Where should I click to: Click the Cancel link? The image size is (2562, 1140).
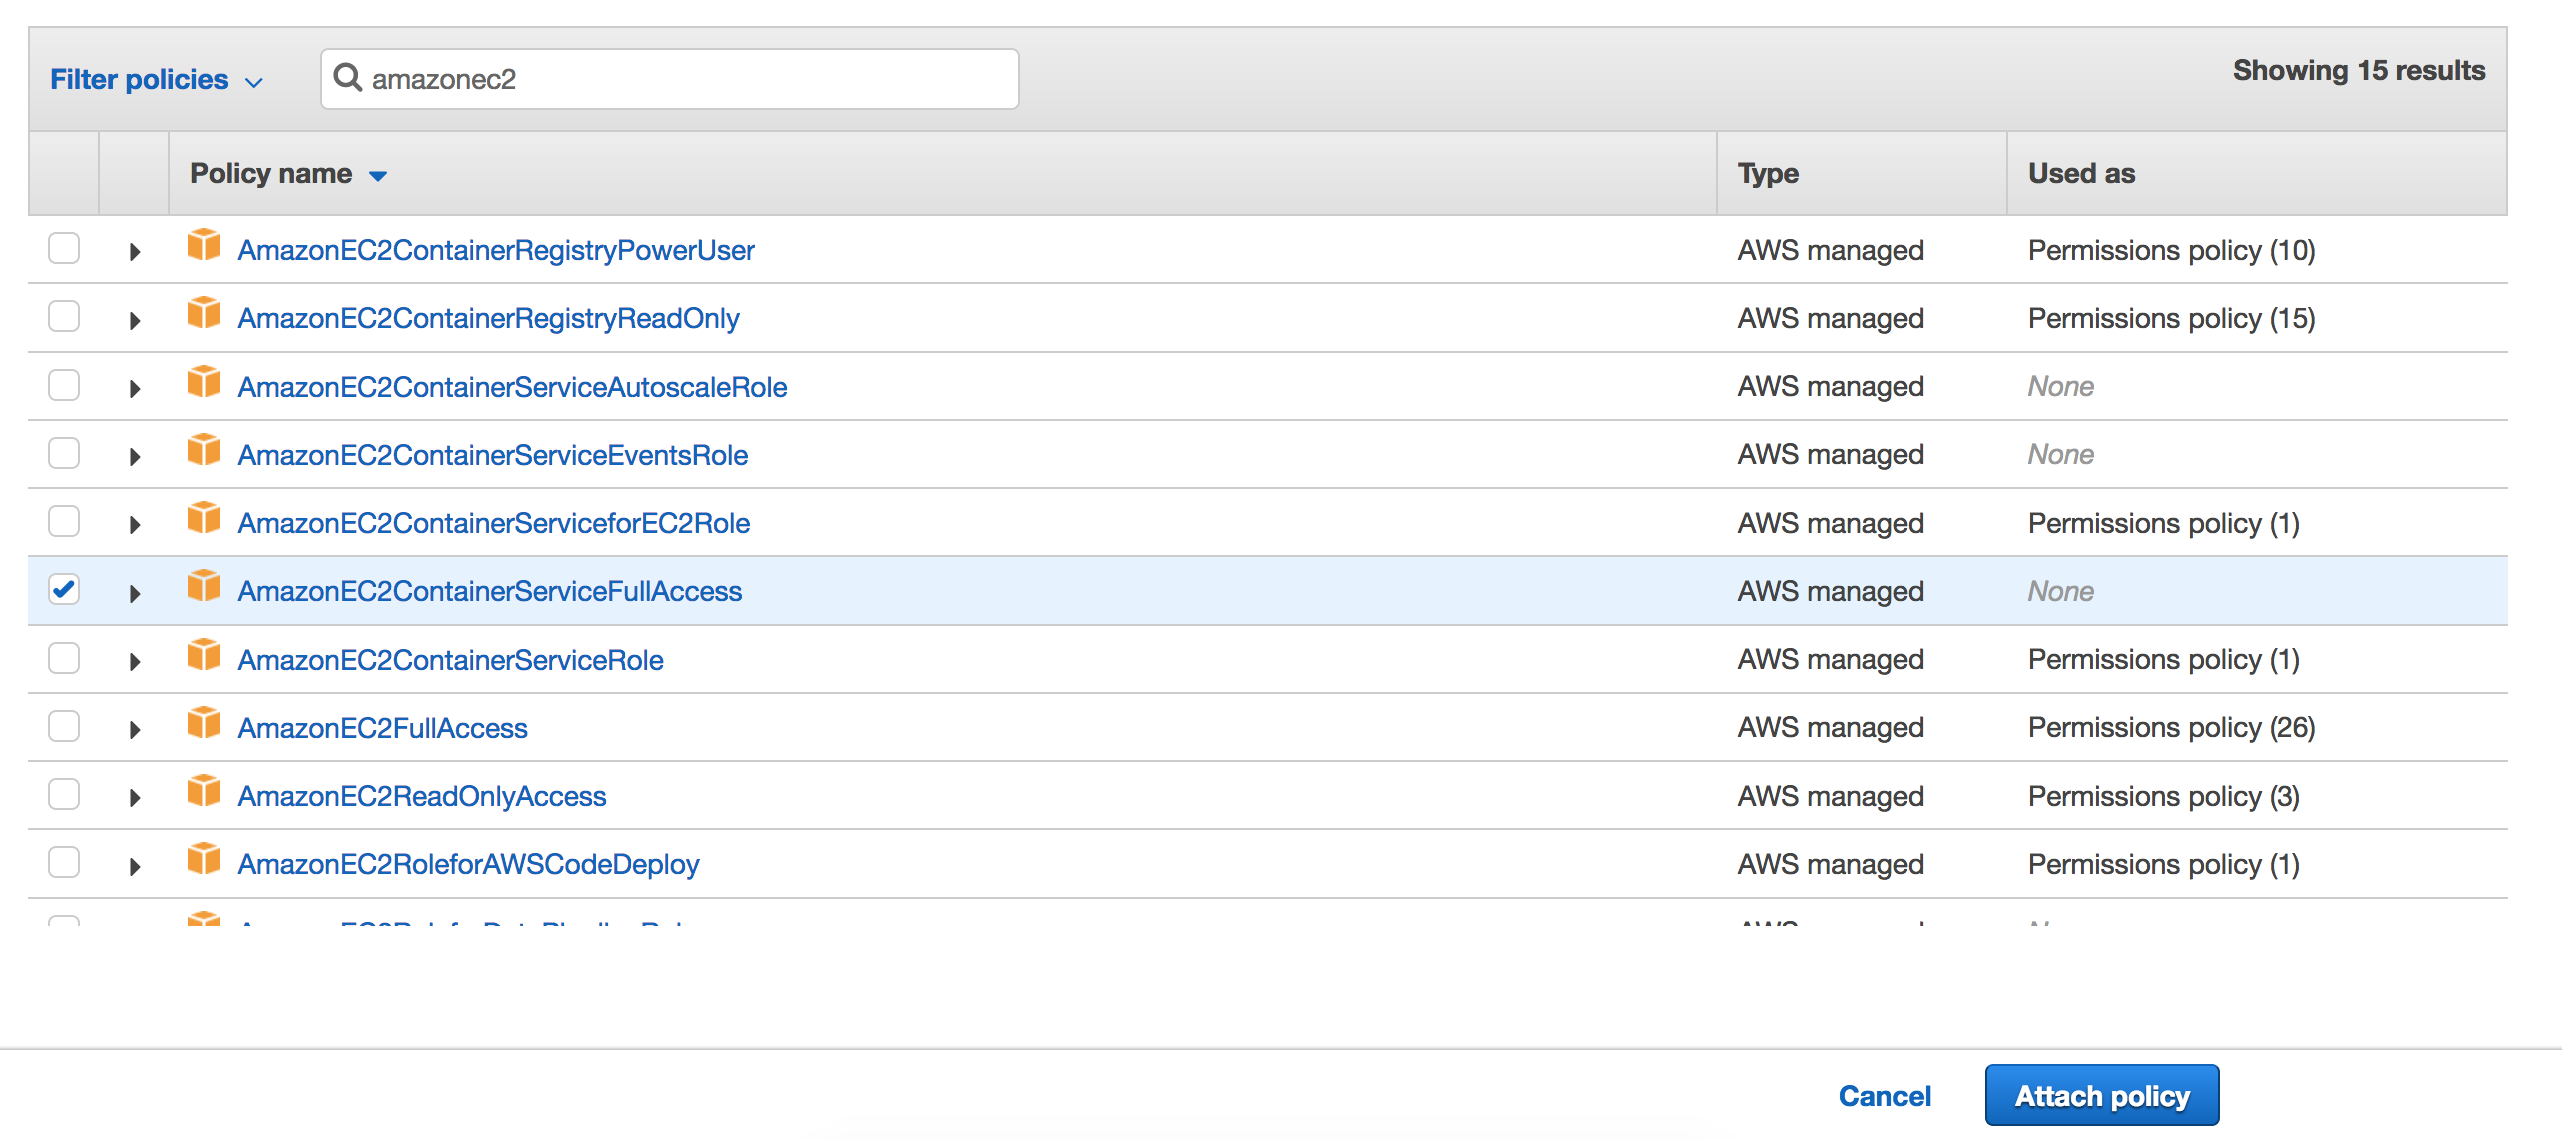click(x=1885, y=1096)
